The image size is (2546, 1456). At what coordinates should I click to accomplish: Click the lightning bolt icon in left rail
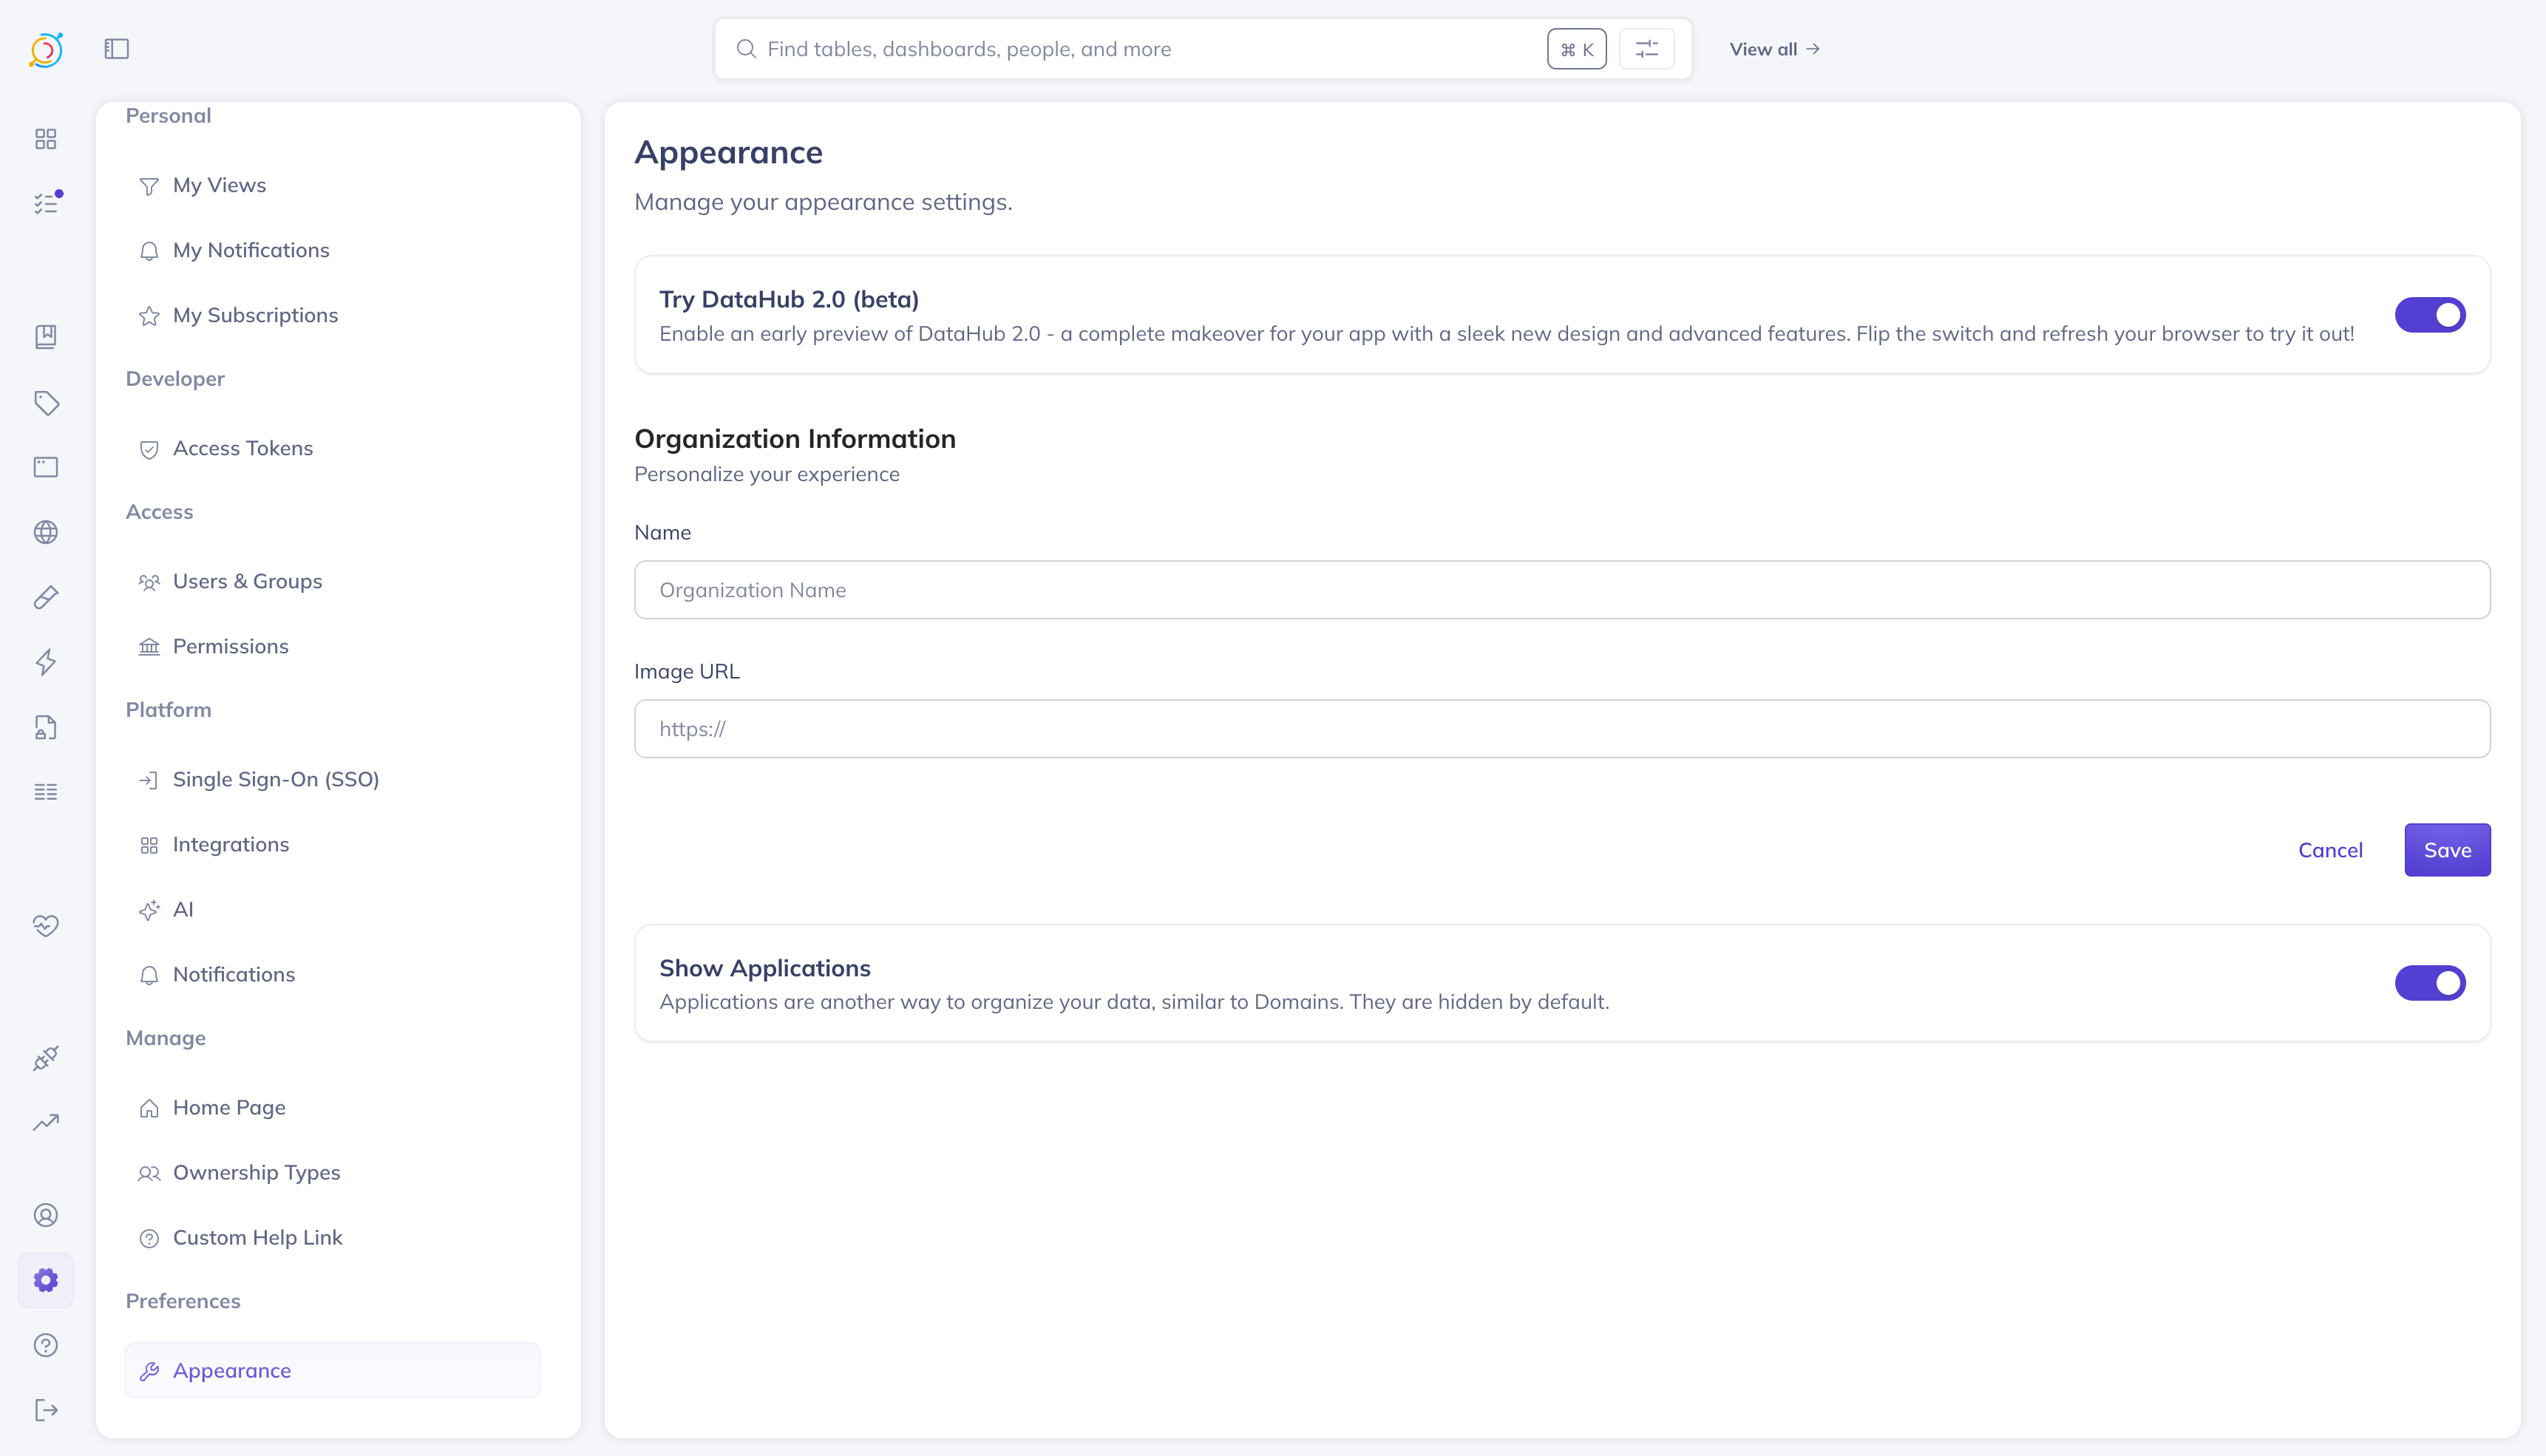pos(46,662)
